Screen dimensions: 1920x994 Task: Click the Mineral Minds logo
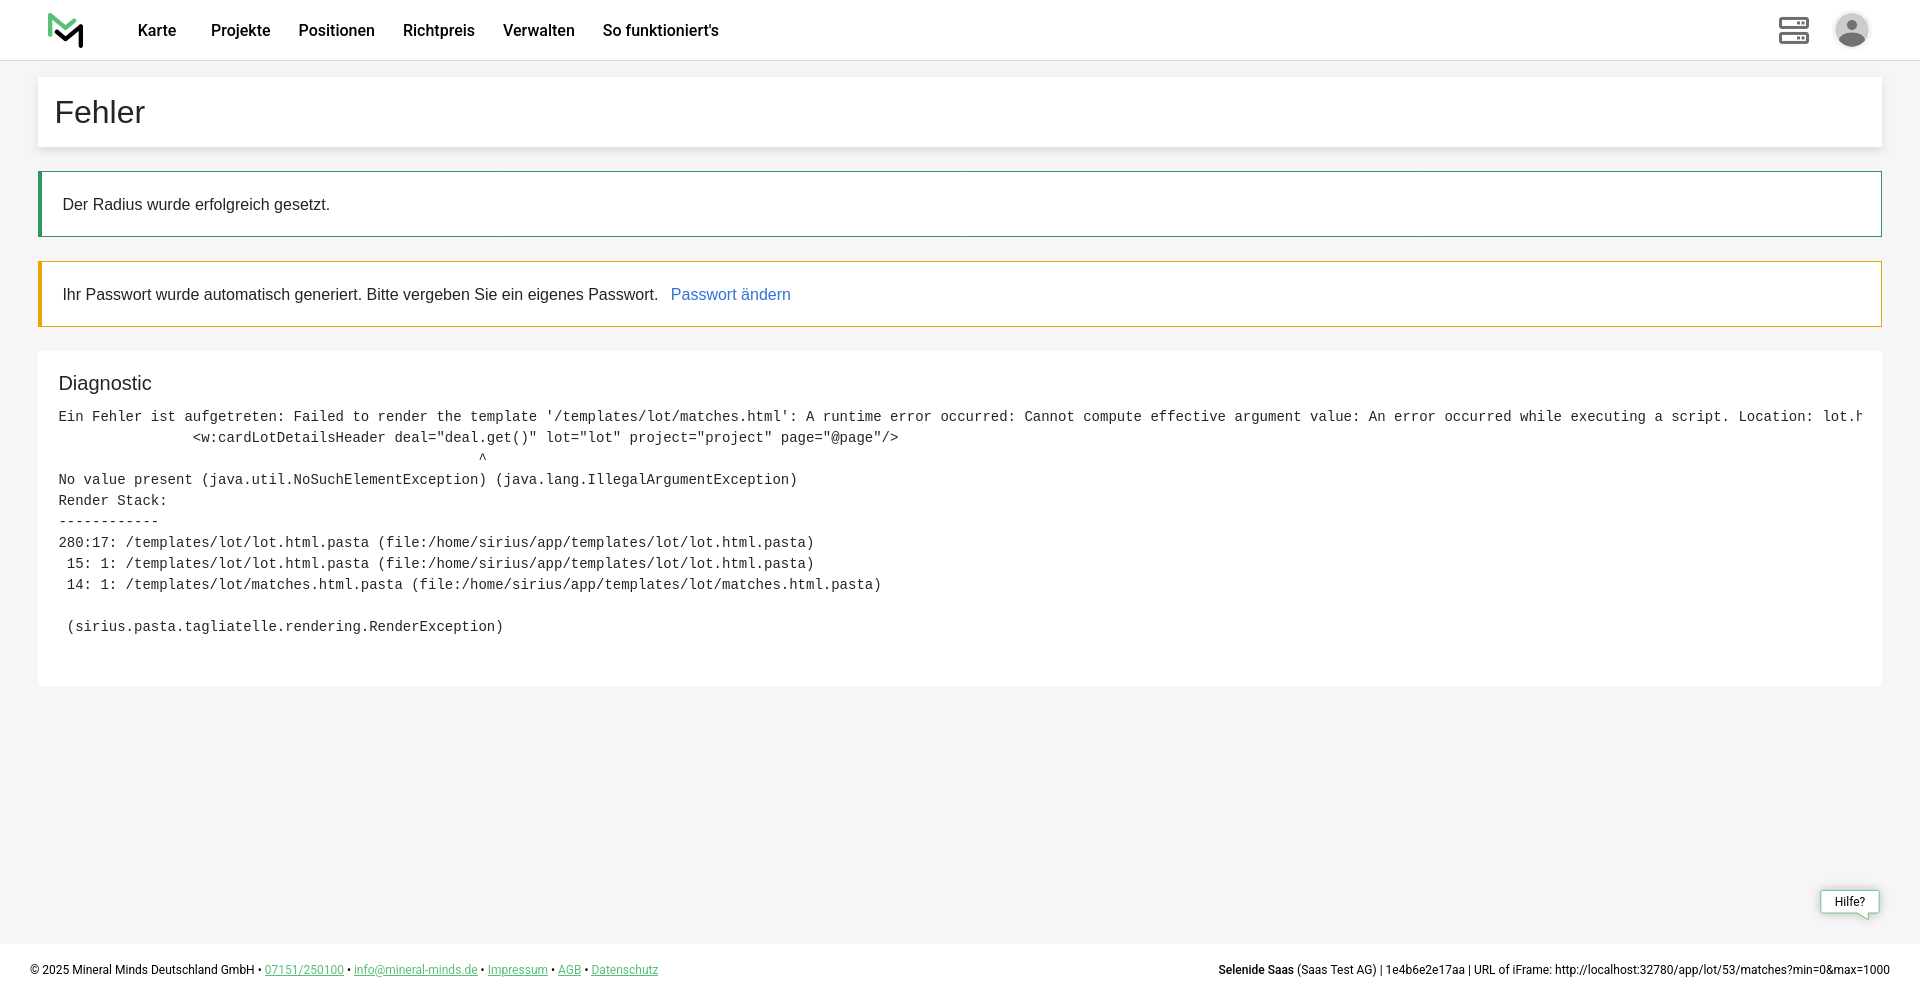click(65, 30)
